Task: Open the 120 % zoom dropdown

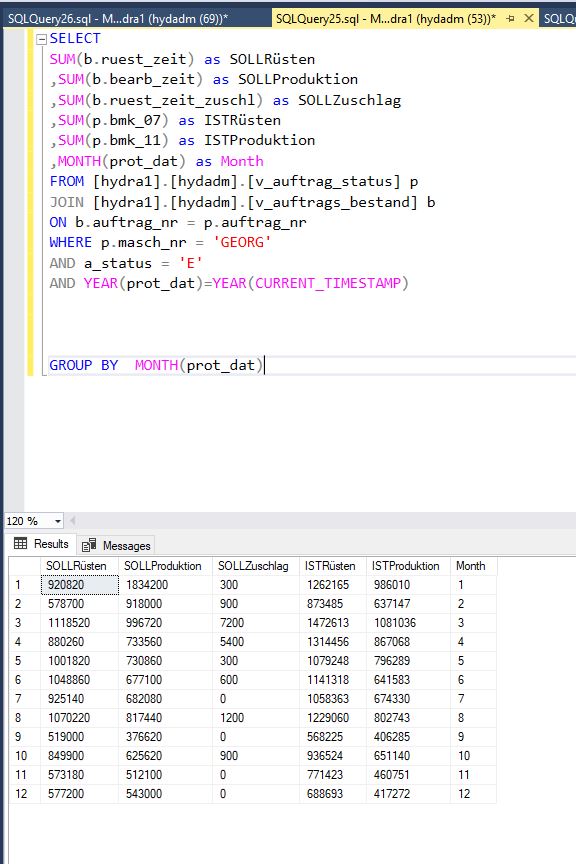Action: pos(57,521)
